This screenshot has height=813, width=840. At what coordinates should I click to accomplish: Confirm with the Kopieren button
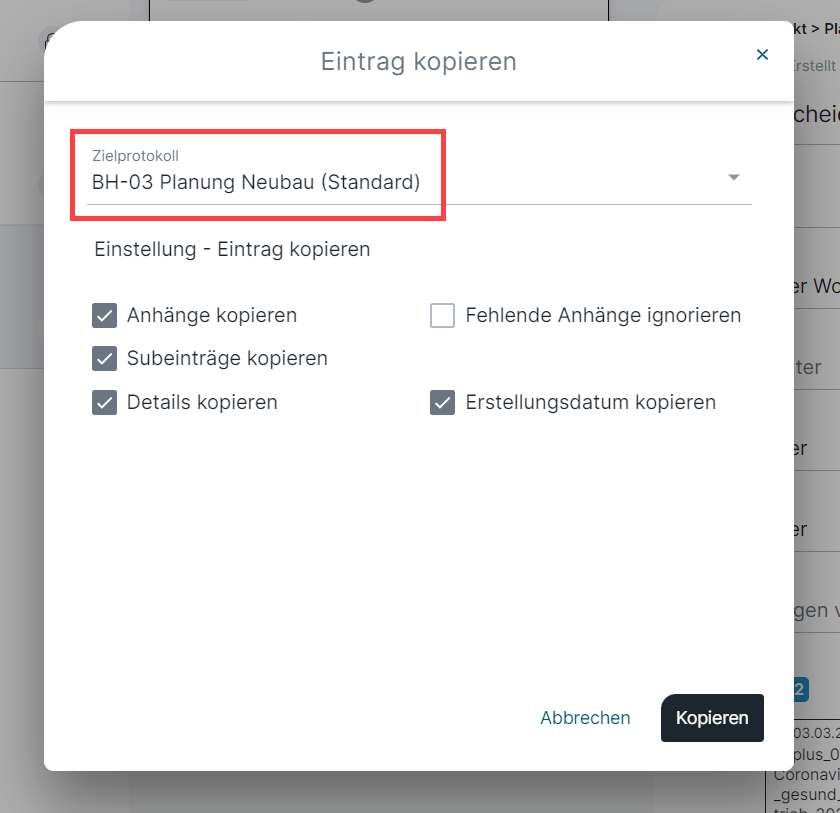[712, 718]
